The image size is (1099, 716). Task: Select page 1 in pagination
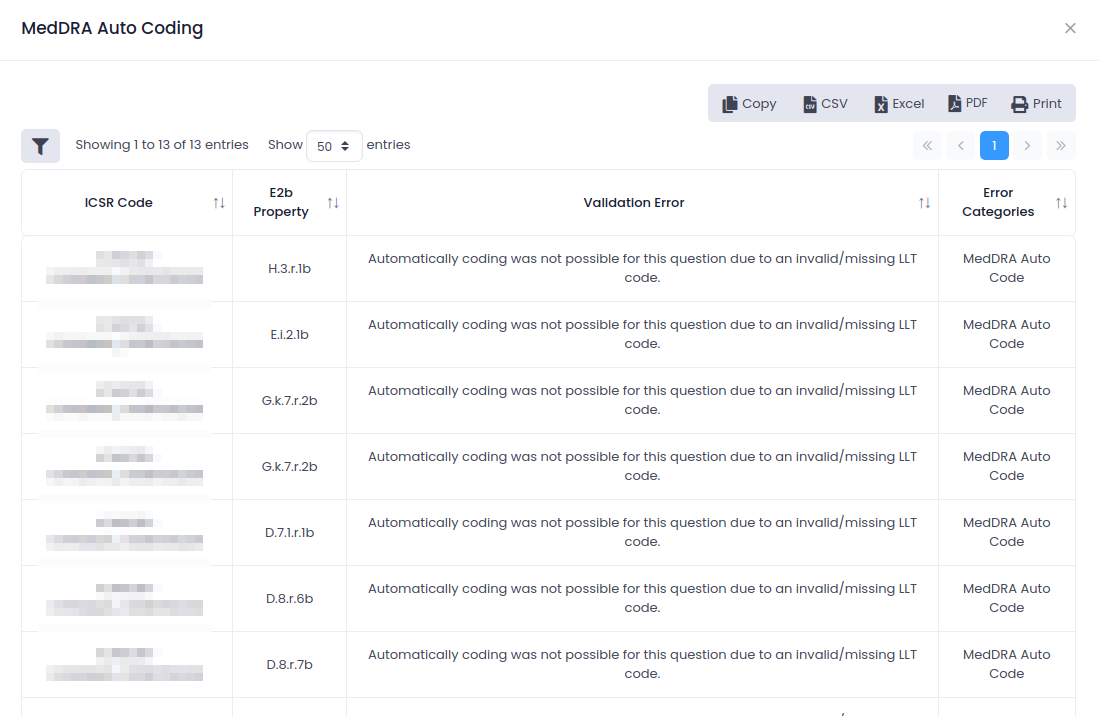[x=994, y=146]
